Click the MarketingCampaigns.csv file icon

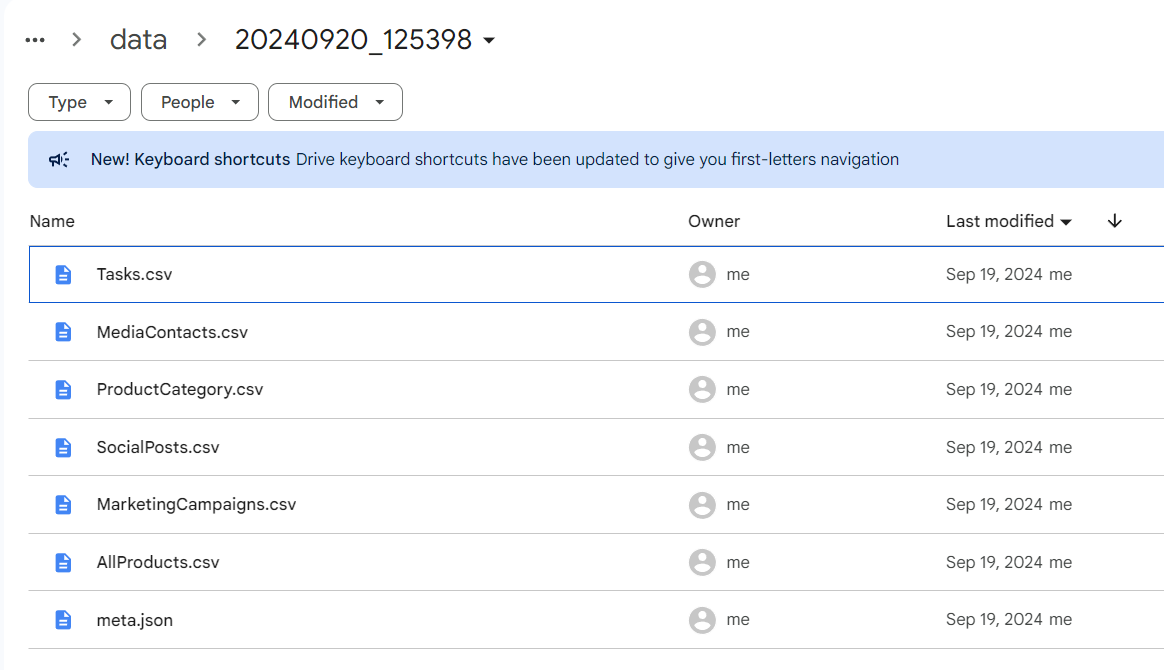click(x=63, y=504)
